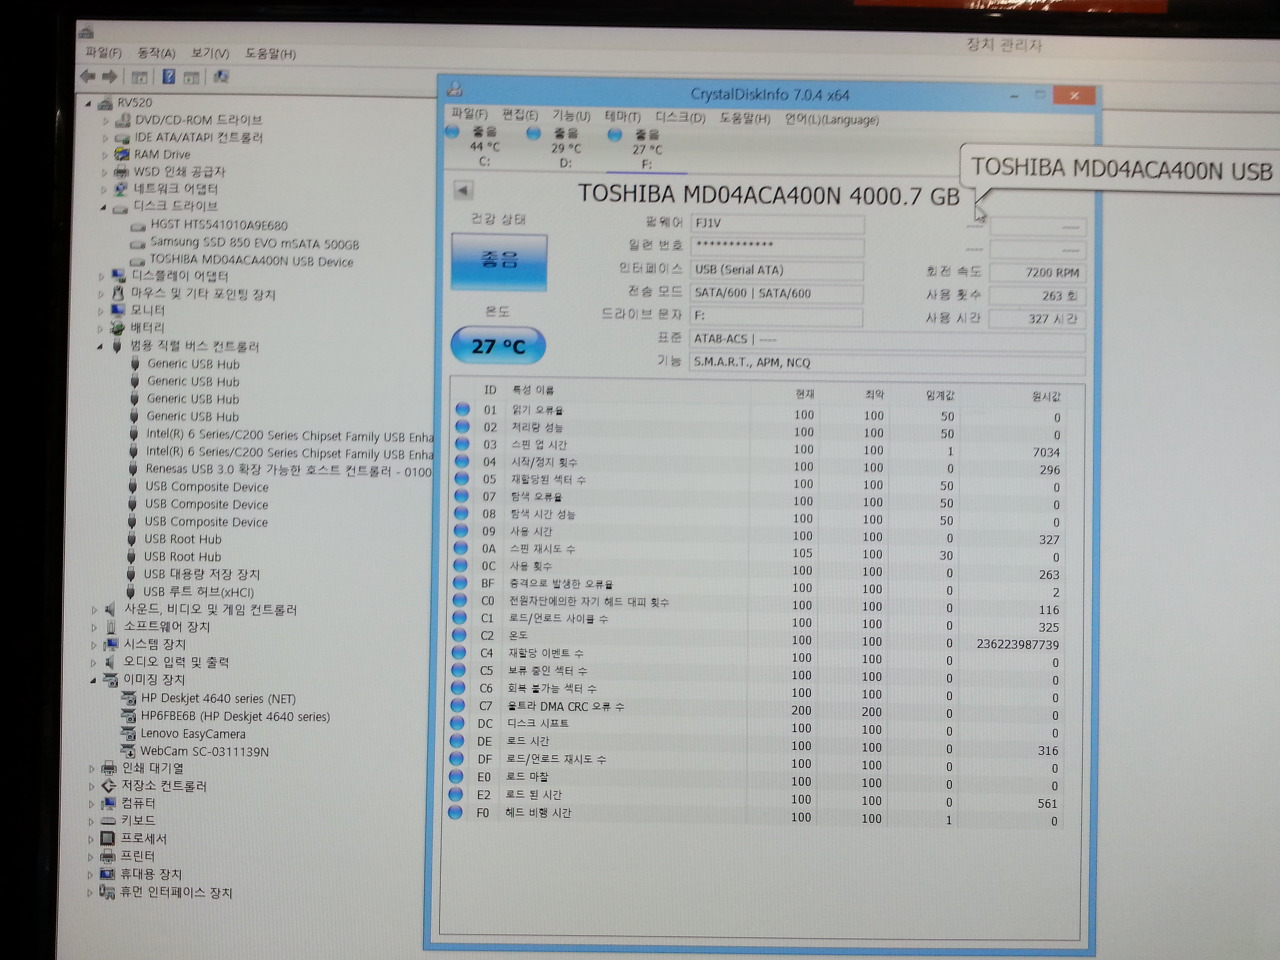Click the 특성 이름 column header

click(x=533, y=390)
